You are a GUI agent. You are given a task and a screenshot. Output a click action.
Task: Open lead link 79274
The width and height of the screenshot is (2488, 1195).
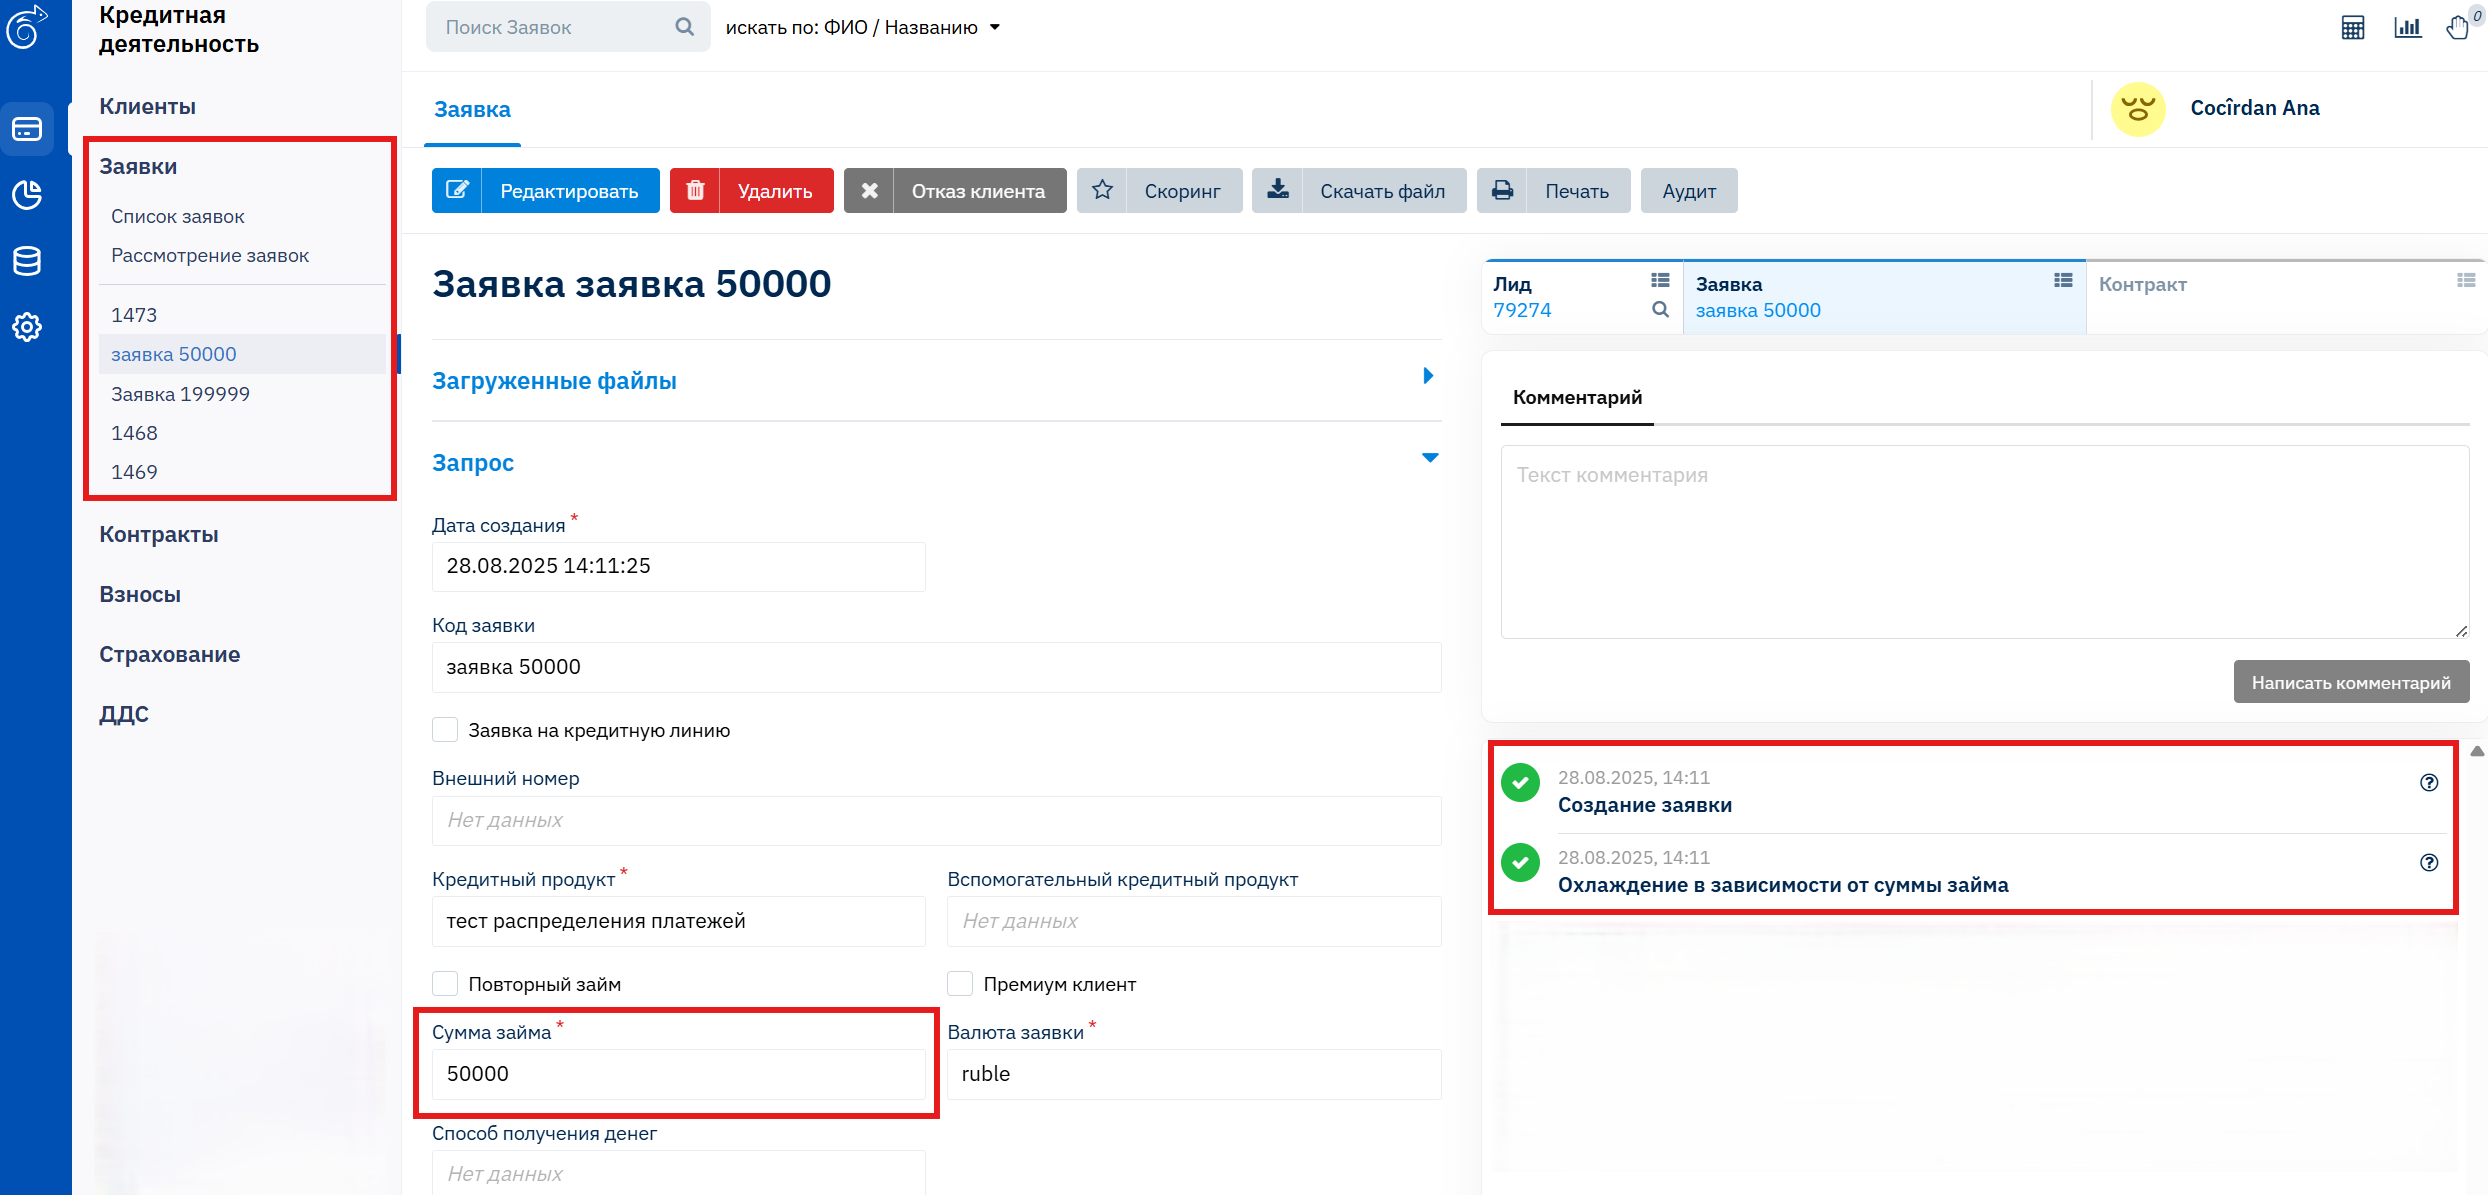point(1522,310)
